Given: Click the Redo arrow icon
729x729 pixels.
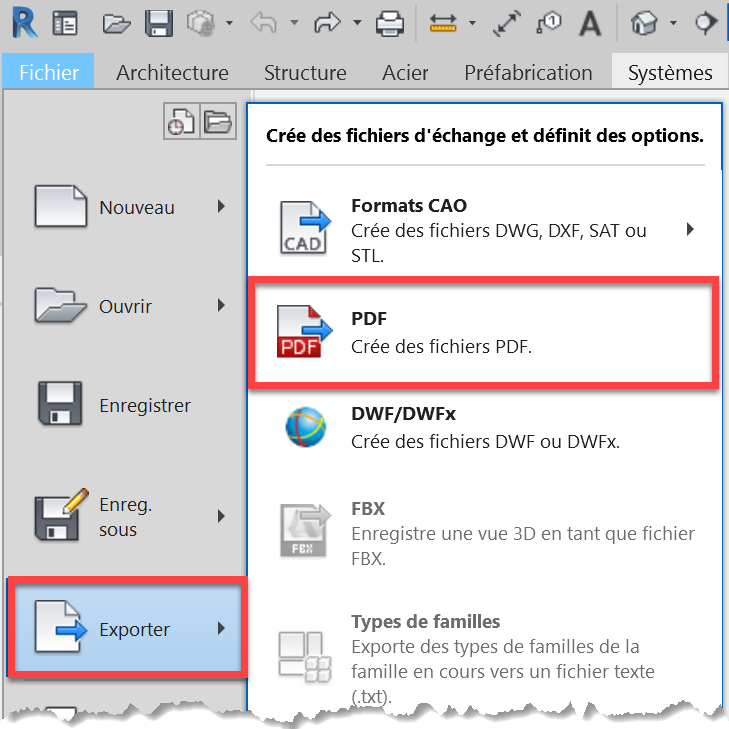Looking at the screenshot, I should (327, 22).
